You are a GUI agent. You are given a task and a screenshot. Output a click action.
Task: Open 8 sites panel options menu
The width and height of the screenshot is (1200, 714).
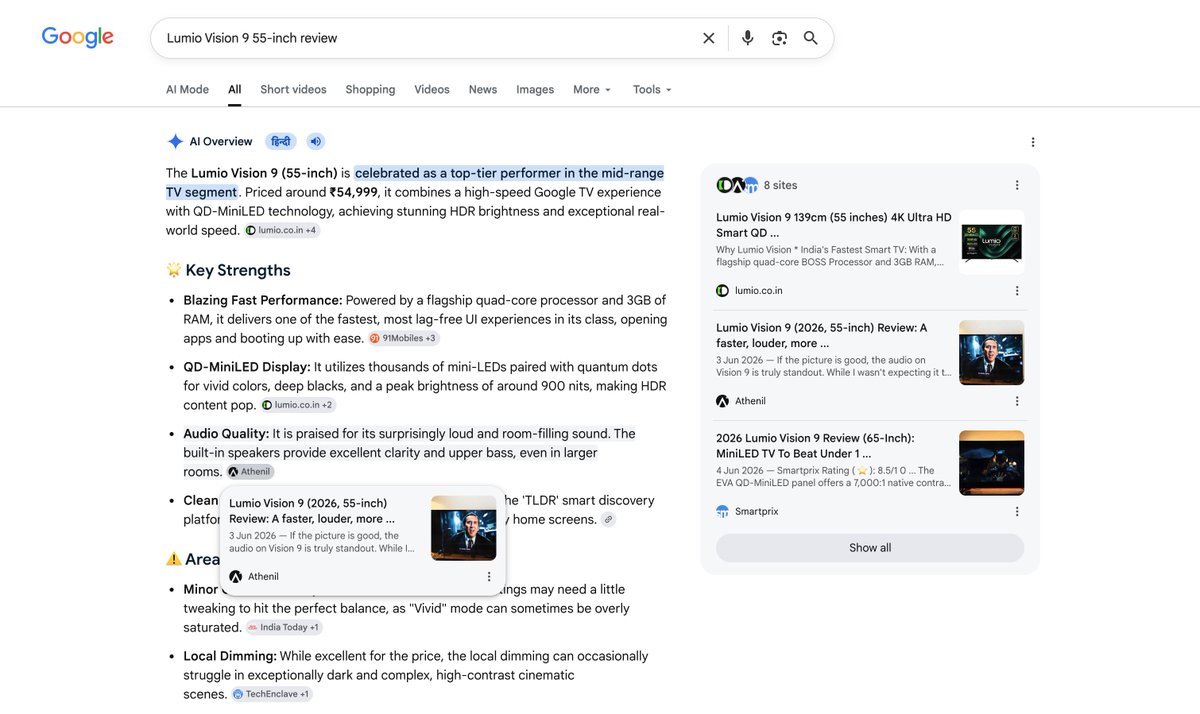1017,185
